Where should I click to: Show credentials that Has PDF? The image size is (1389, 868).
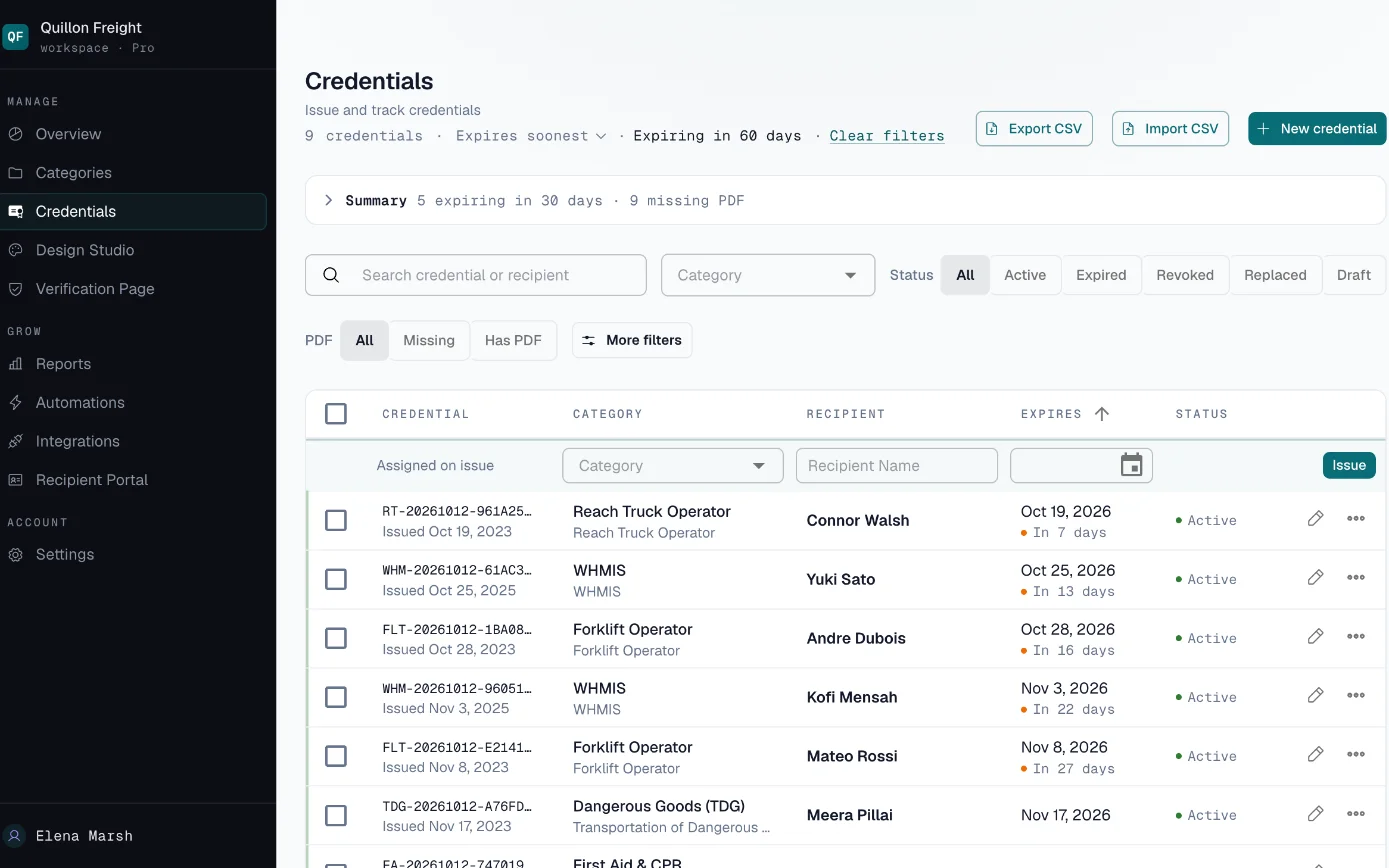pyautogui.click(x=513, y=341)
